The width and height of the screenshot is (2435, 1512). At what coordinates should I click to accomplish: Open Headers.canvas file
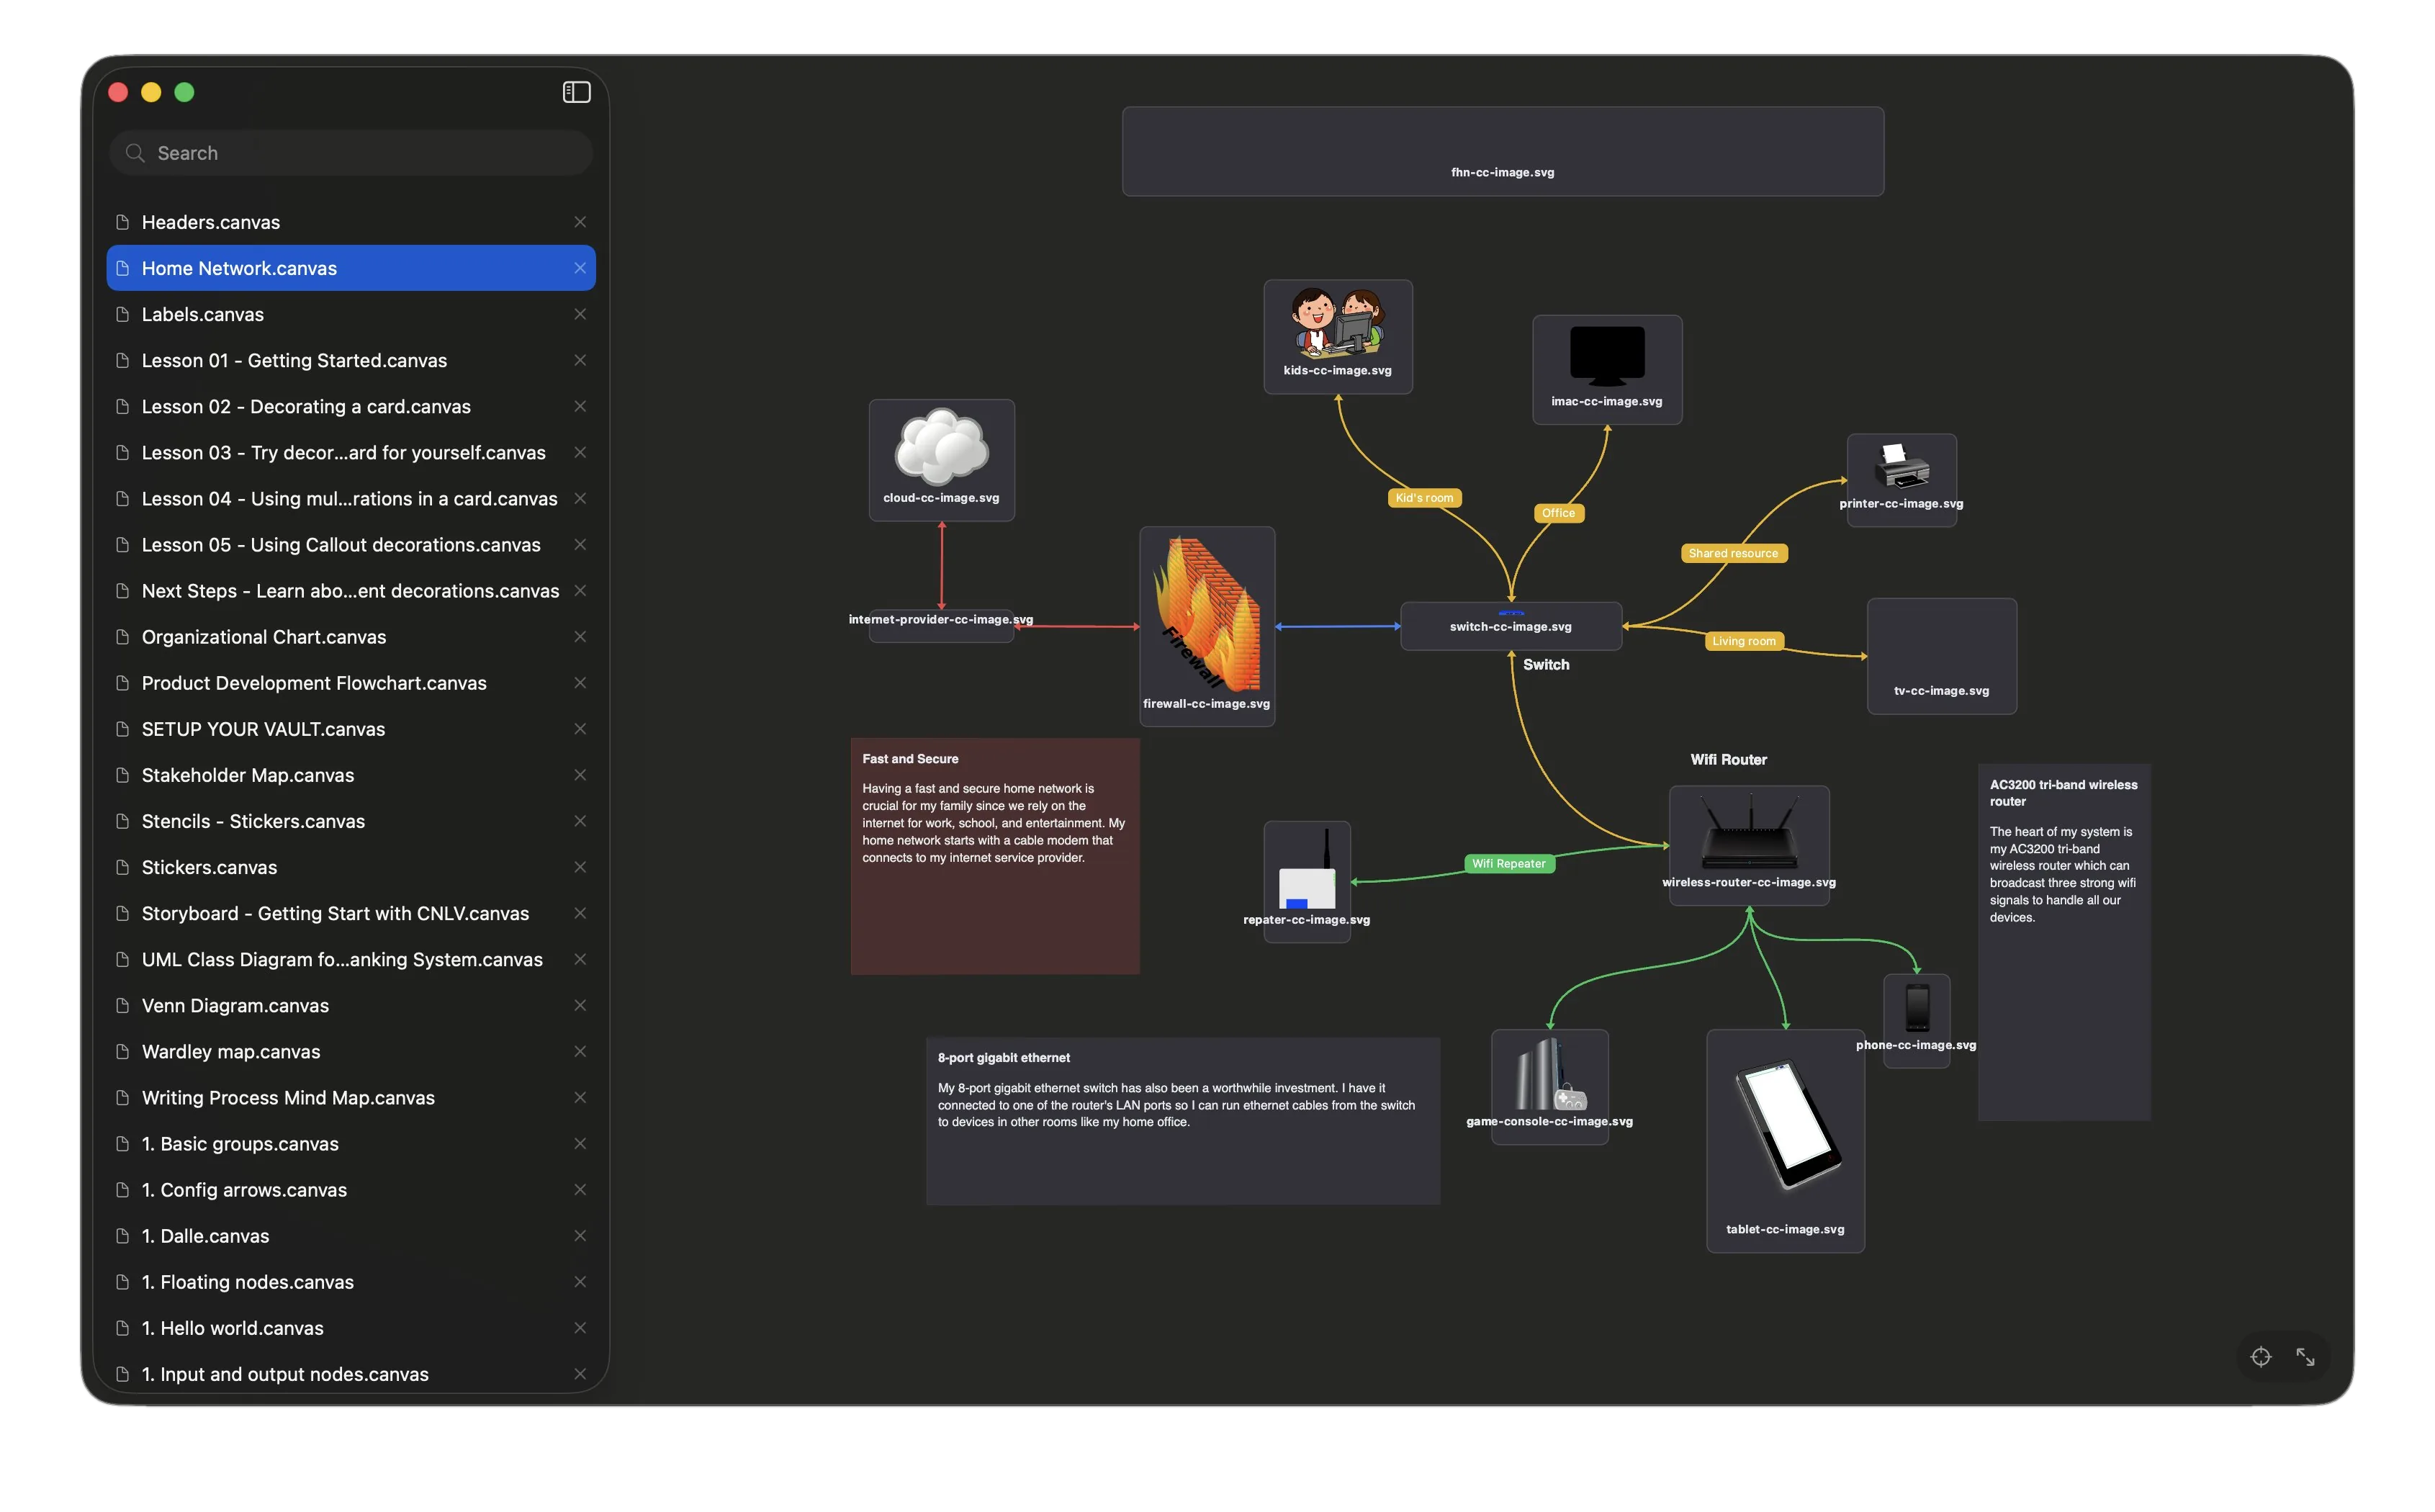point(351,222)
